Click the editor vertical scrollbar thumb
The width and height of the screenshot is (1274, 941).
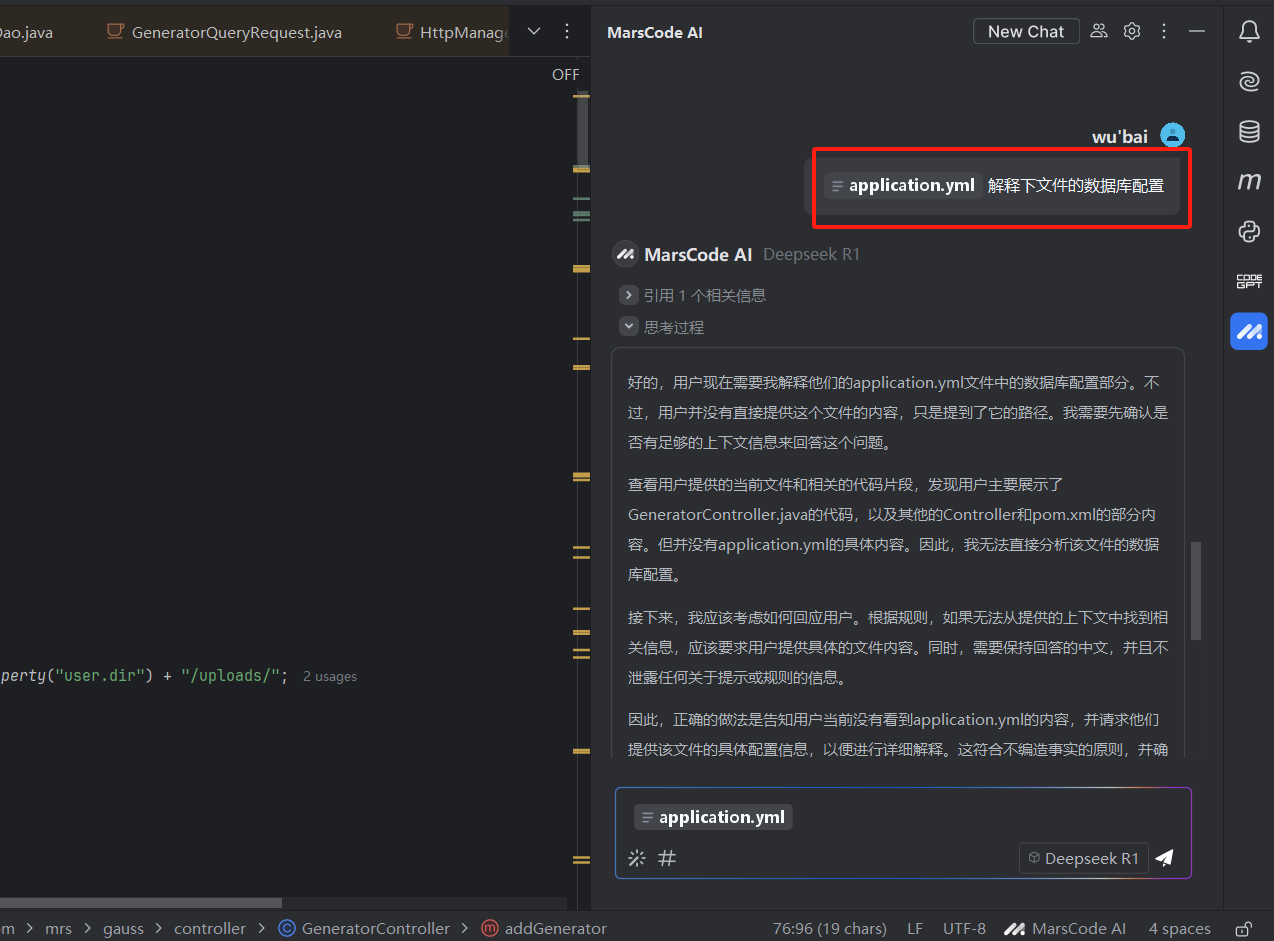pyautogui.click(x=582, y=128)
